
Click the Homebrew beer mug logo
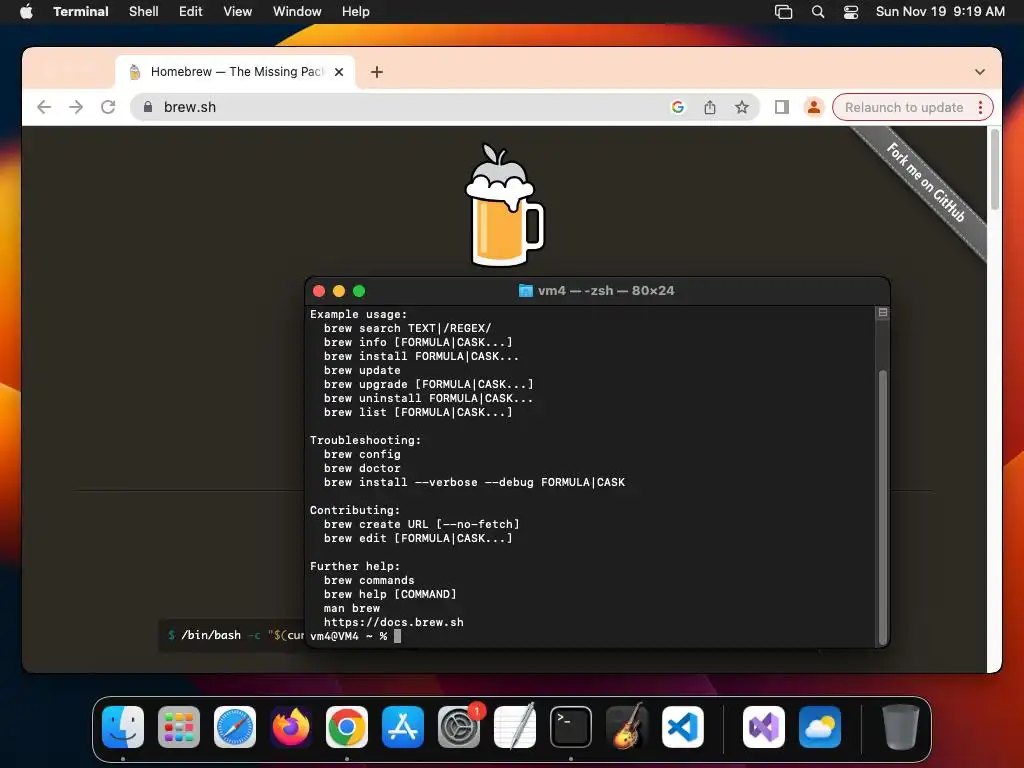504,205
